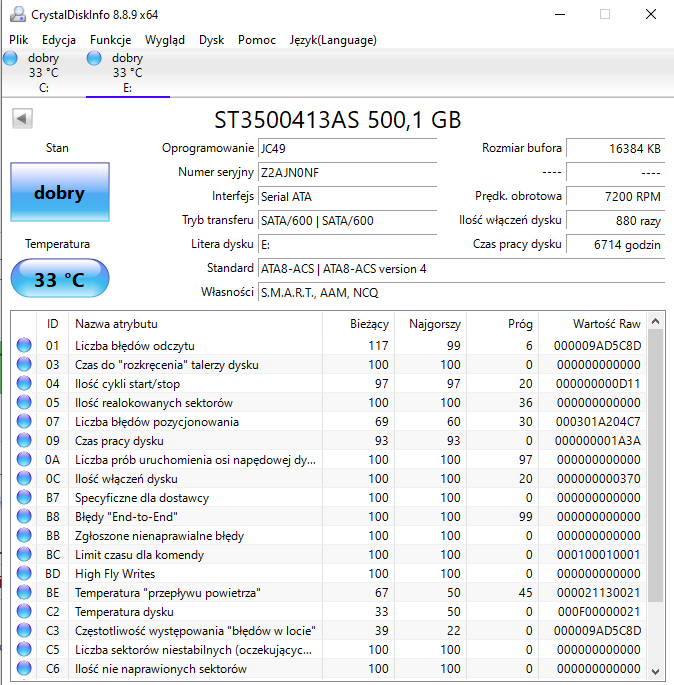The width and height of the screenshot is (674, 685).
Task: Click the scrollbar up arrow
Action: tap(655, 322)
